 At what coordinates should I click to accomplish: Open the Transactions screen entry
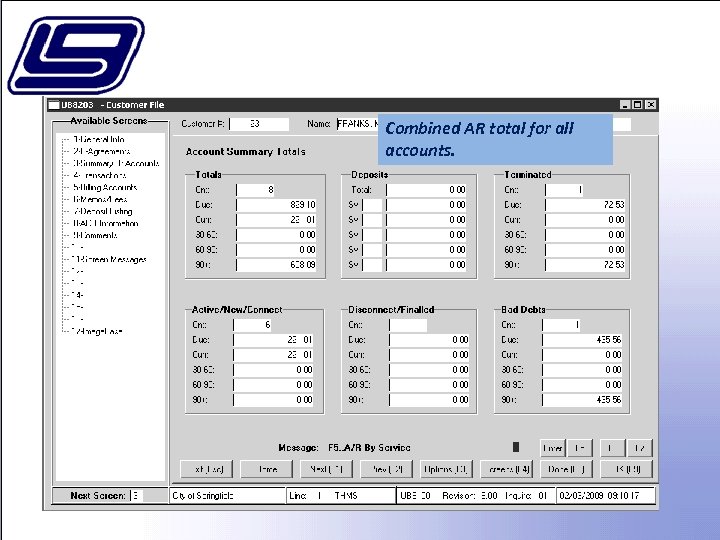99,175
